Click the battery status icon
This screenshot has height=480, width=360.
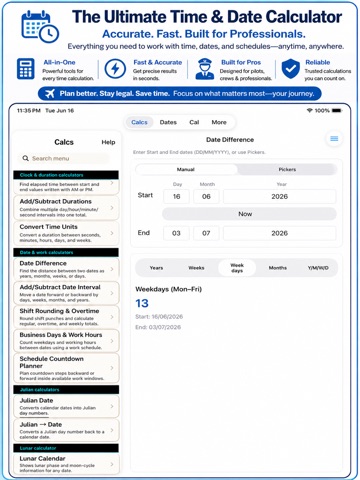(337, 110)
